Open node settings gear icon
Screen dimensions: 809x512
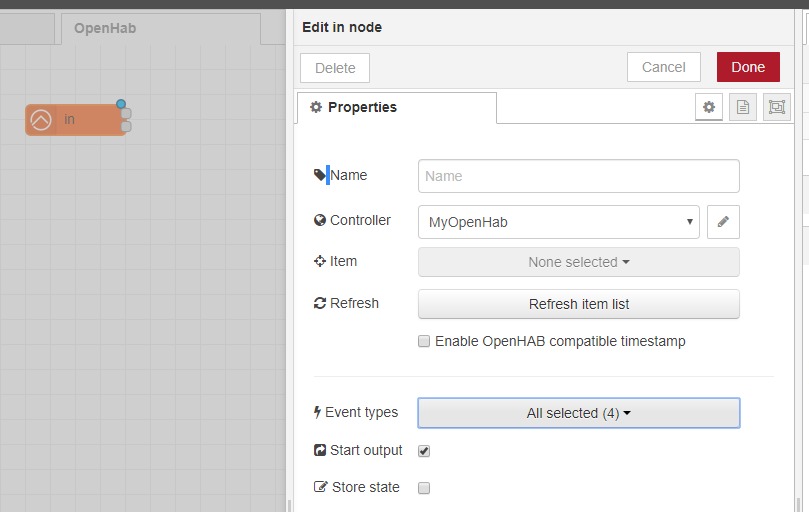pos(709,107)
